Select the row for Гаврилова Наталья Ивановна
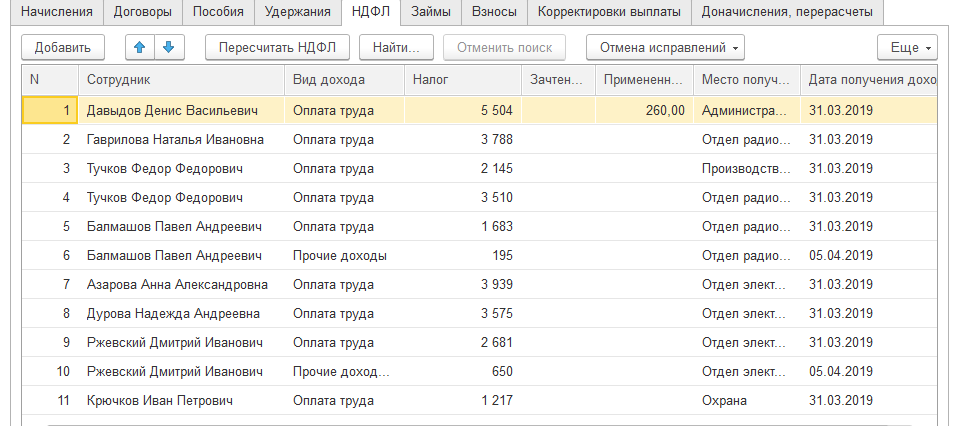Viewport: 959px width, 426px height. 175,139
